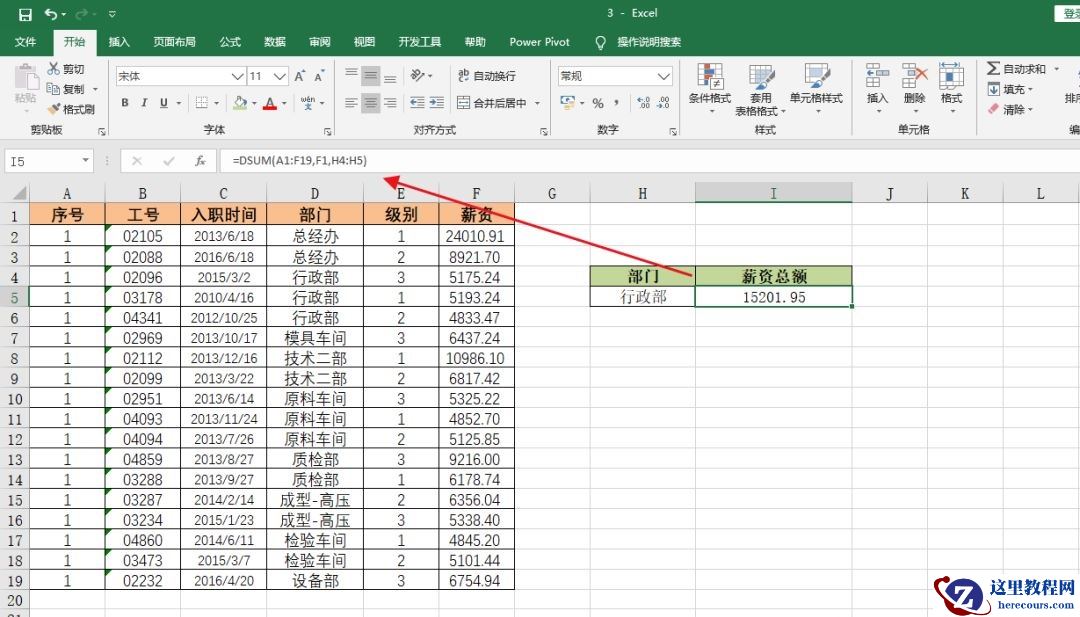Toggle bold formatting
The image size is (1080, 617).
(125, 103)
